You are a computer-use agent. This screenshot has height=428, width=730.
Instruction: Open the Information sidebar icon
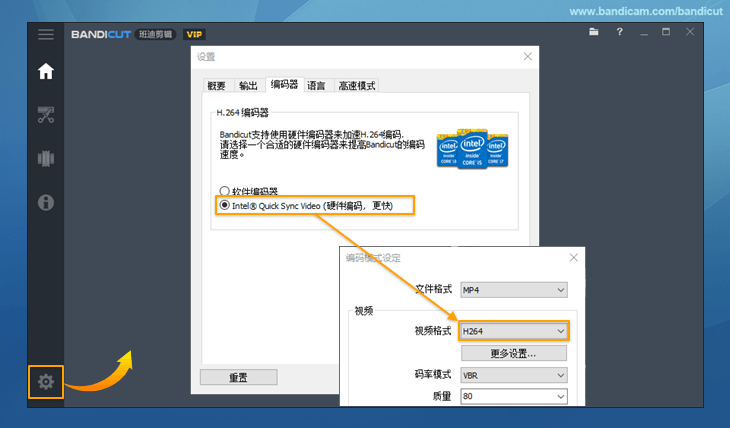tap(46, 203)
